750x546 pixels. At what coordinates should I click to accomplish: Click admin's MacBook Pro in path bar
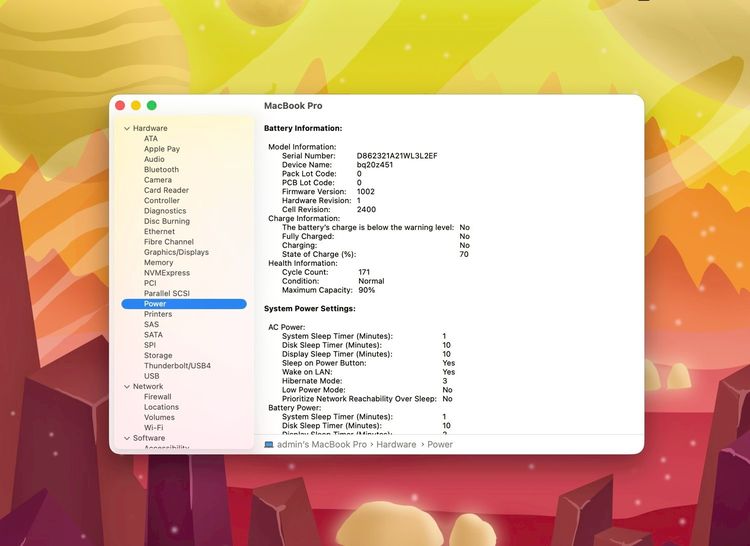322,444
